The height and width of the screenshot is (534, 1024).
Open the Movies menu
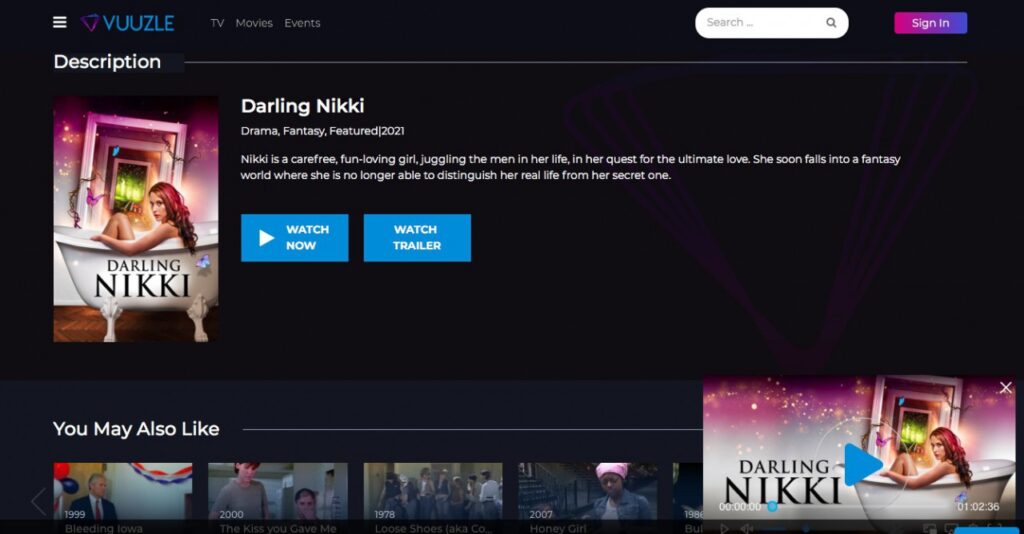coord(254,23)
